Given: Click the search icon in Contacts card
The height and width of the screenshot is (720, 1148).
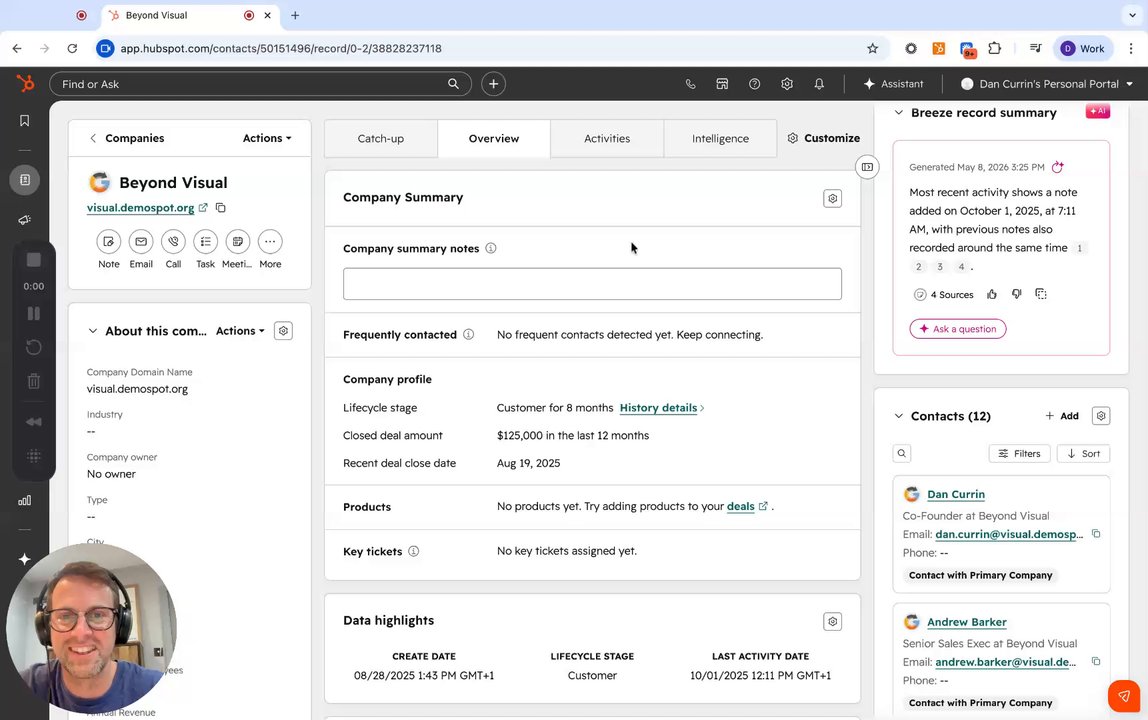Looking at the screenshot, I should tap(901, 453).
